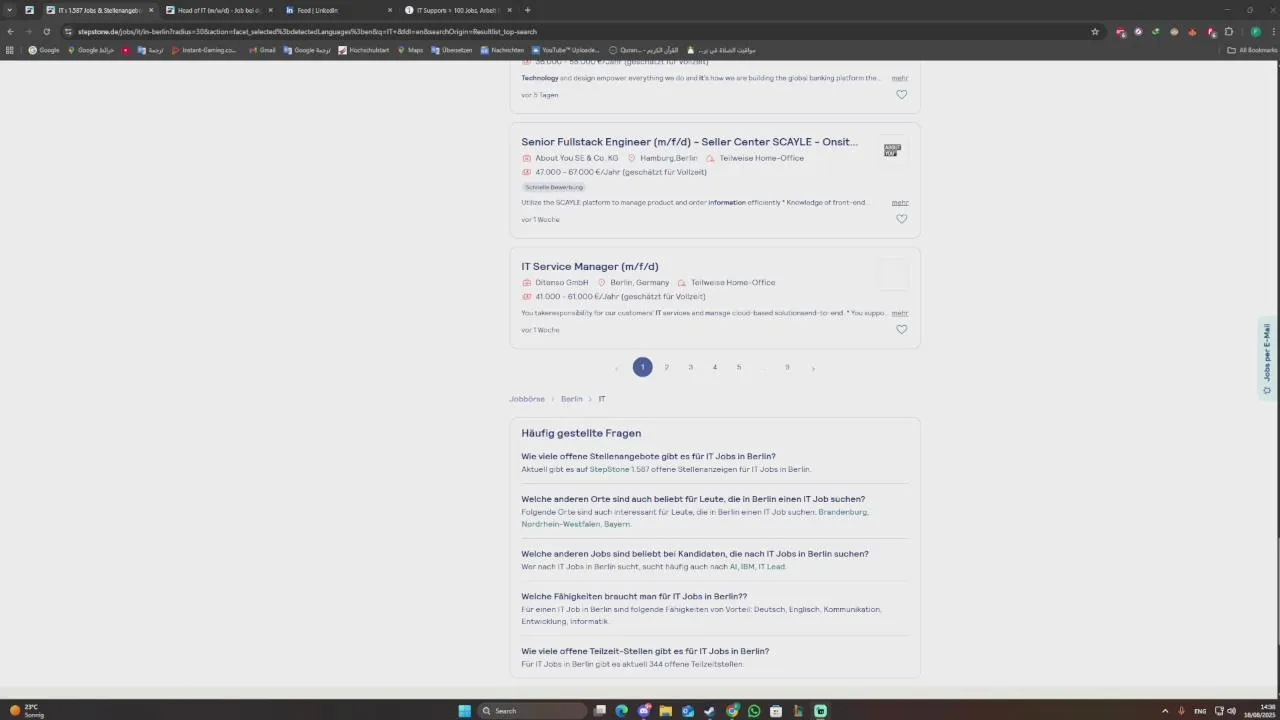
Task: Bookmark this page with the star icon
Action: coord(1095,31)
